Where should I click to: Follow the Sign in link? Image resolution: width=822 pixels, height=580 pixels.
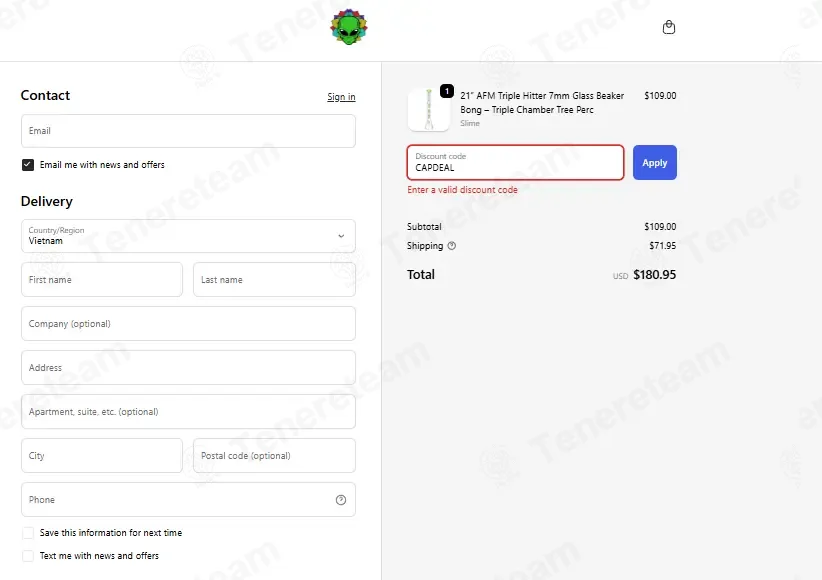click(x=341, y=97)
